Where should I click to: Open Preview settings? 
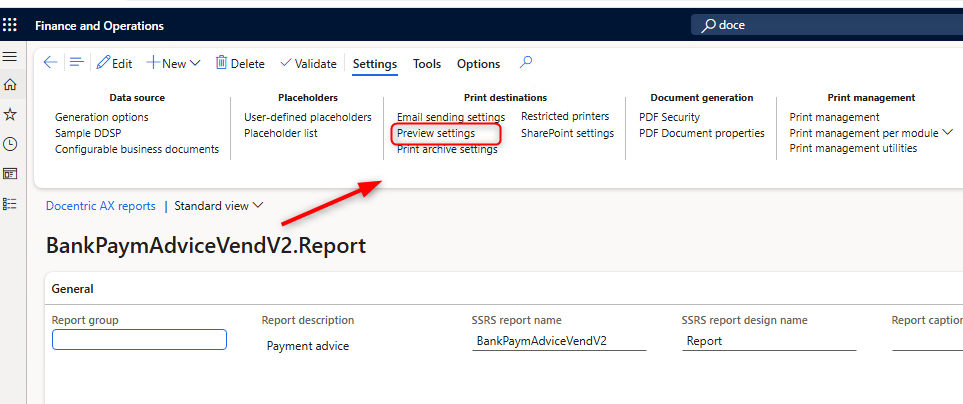tap(436, 133)
